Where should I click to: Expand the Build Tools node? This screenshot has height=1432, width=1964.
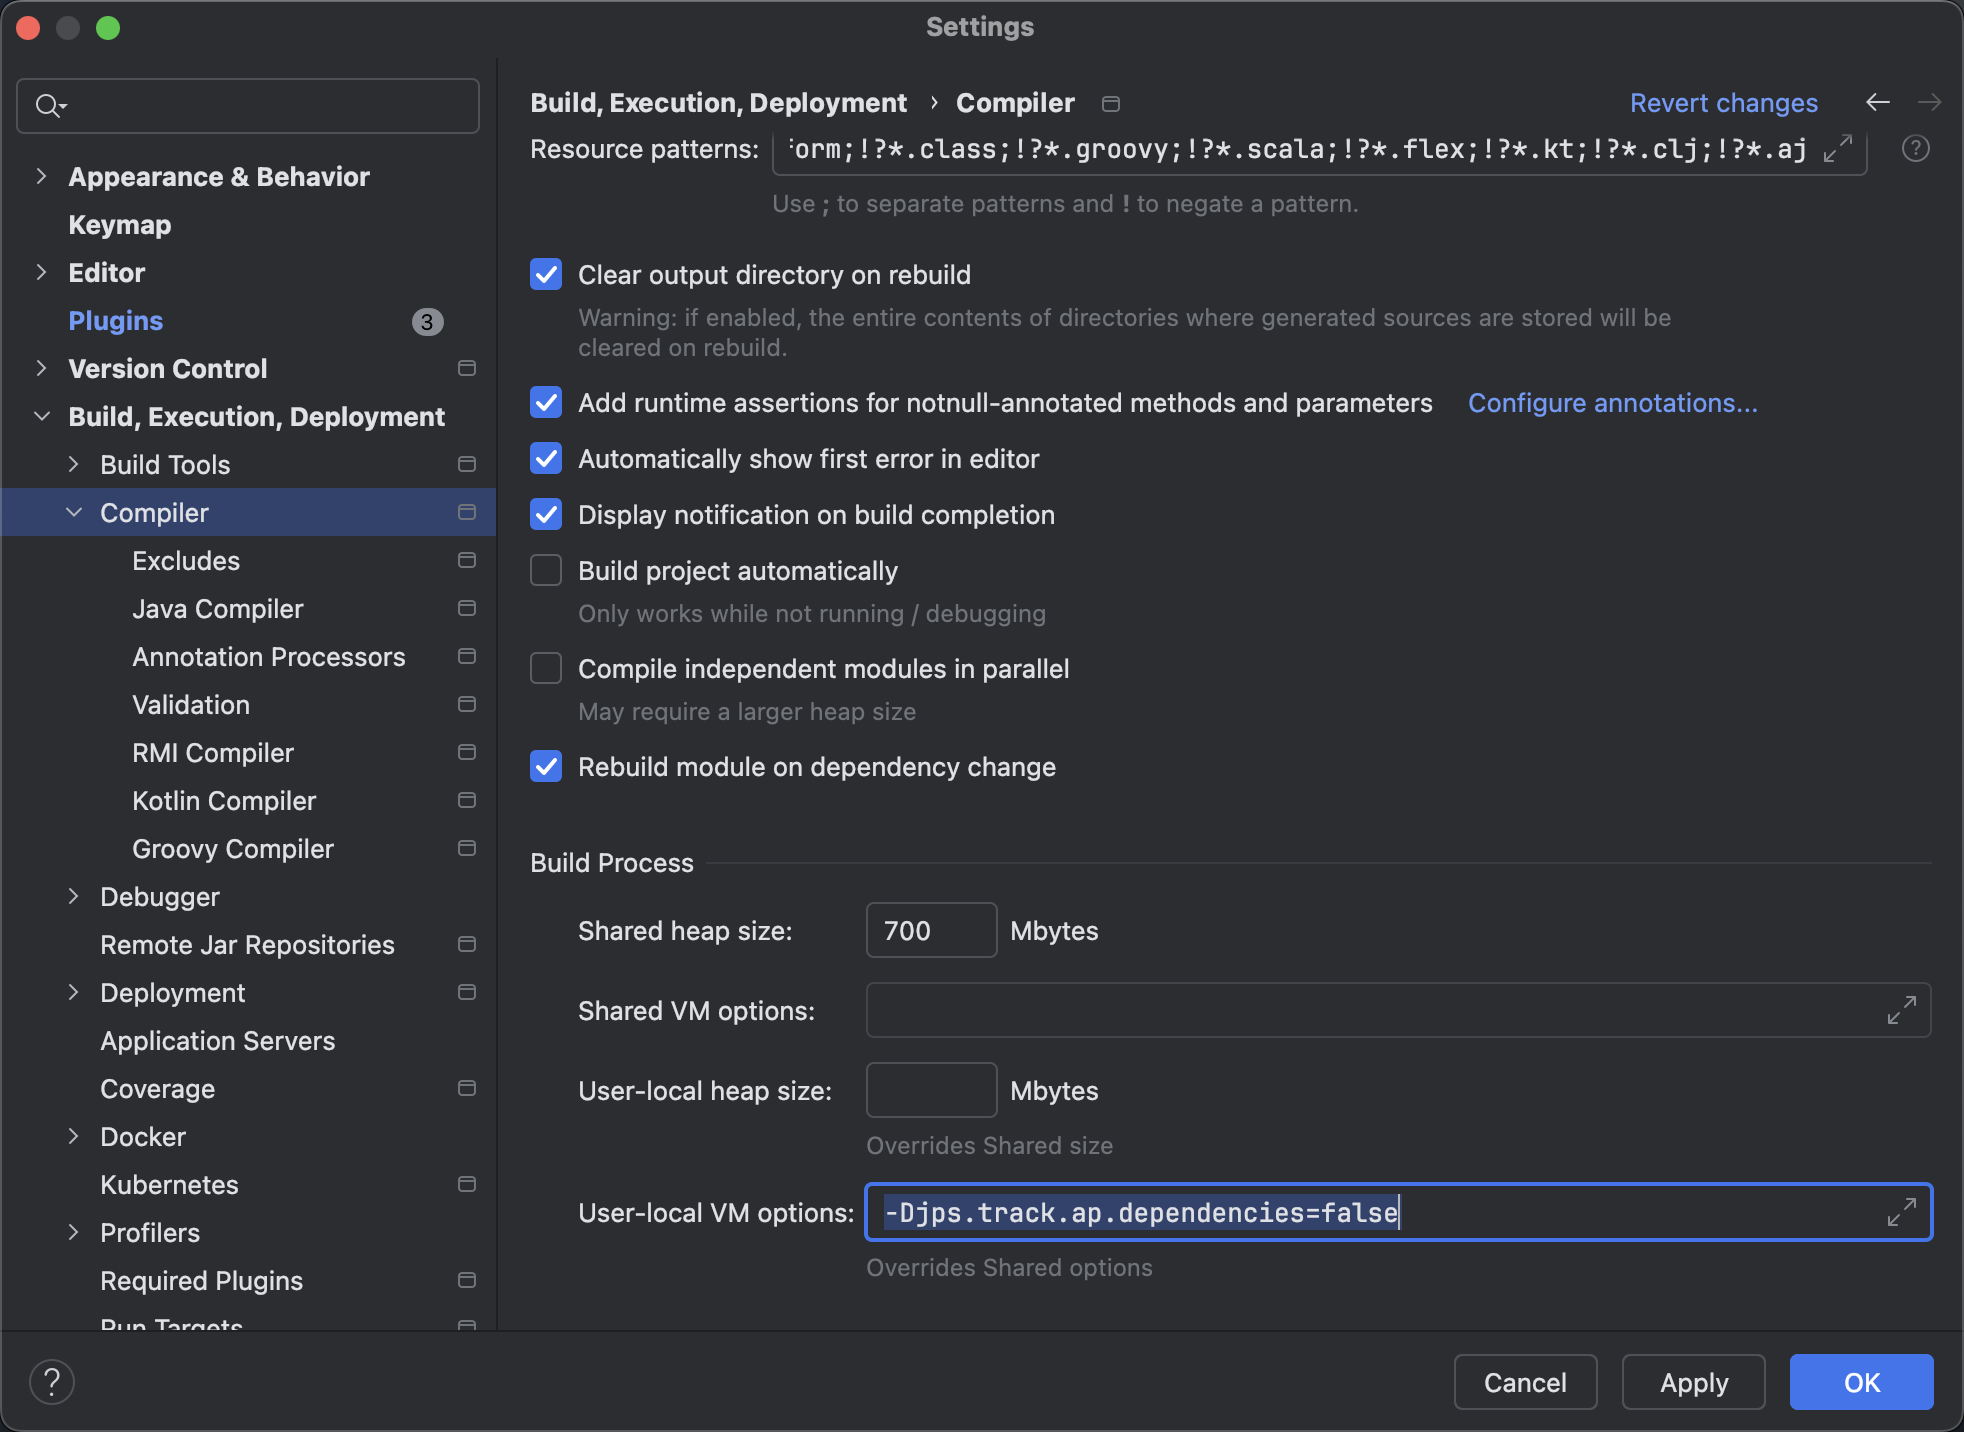click(73, 464)
